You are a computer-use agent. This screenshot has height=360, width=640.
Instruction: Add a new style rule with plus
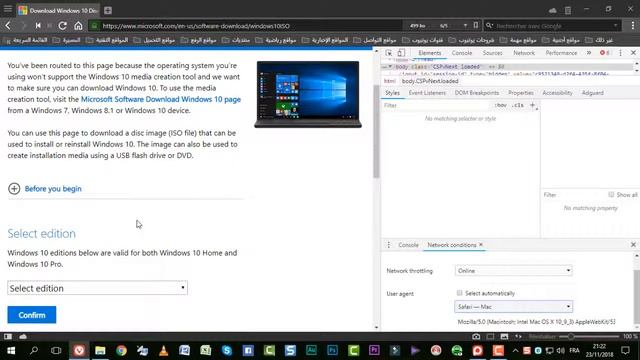point(532,105)
